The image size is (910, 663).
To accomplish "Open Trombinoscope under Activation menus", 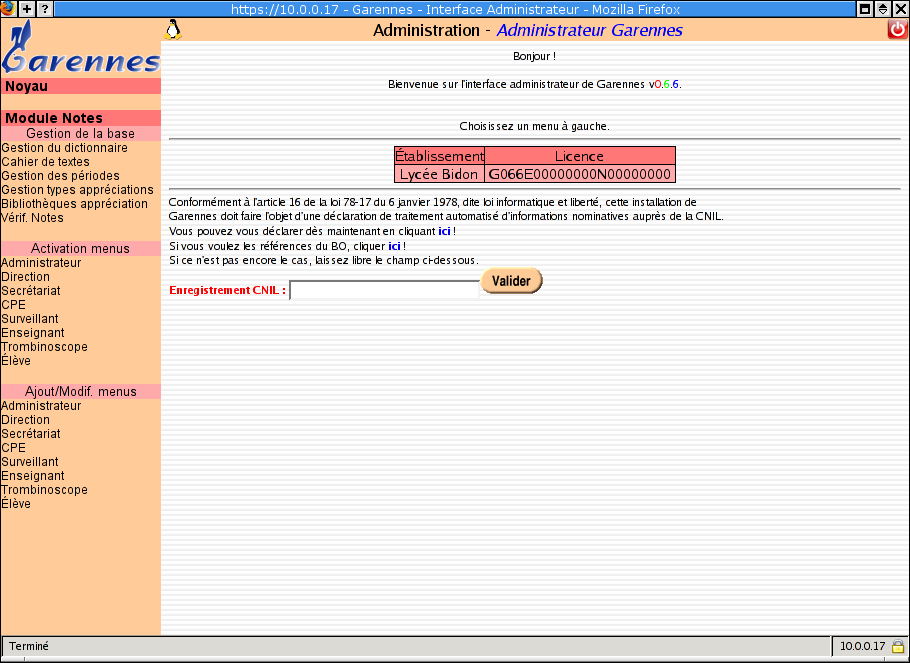I will tap(44, 347).
